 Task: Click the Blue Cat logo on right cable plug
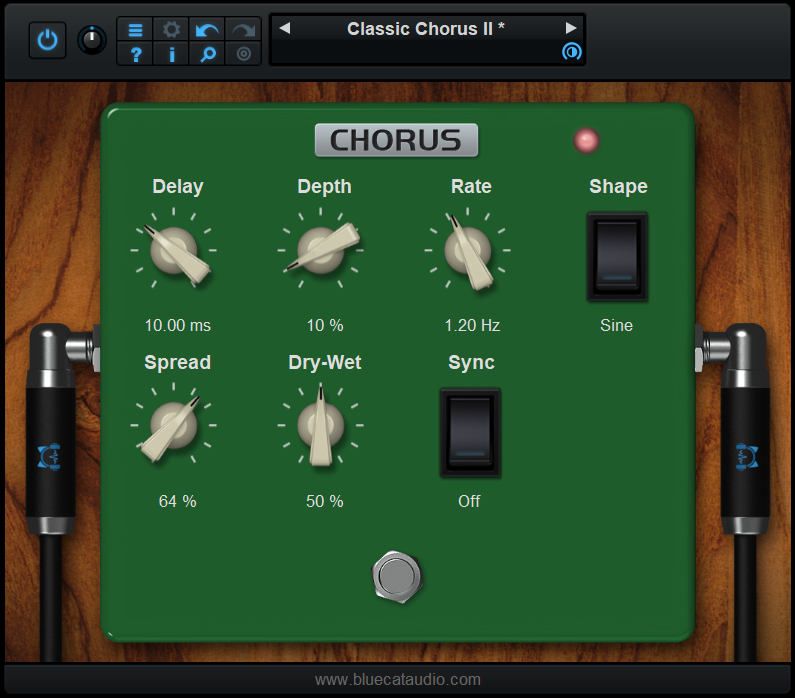747,457
